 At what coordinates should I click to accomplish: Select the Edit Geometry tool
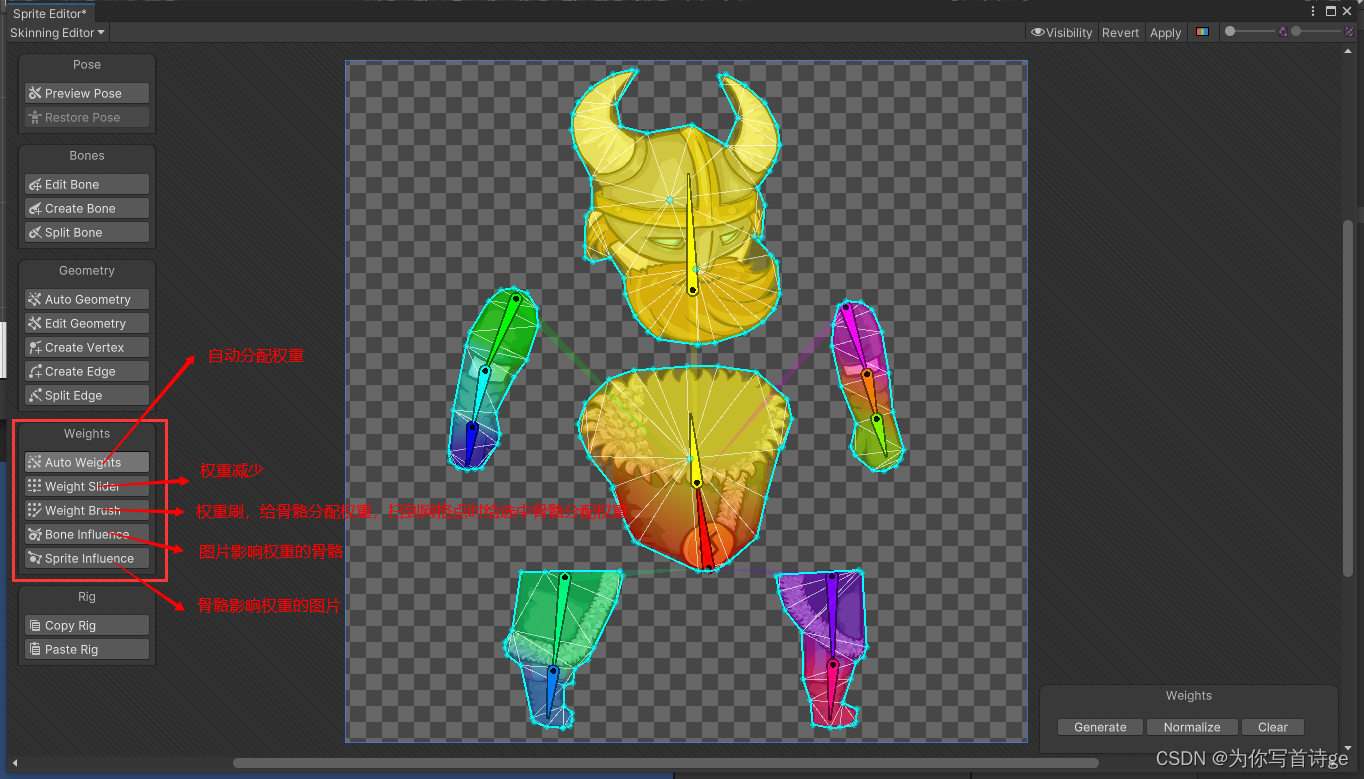pyautogui.click(x=87, y=323)
